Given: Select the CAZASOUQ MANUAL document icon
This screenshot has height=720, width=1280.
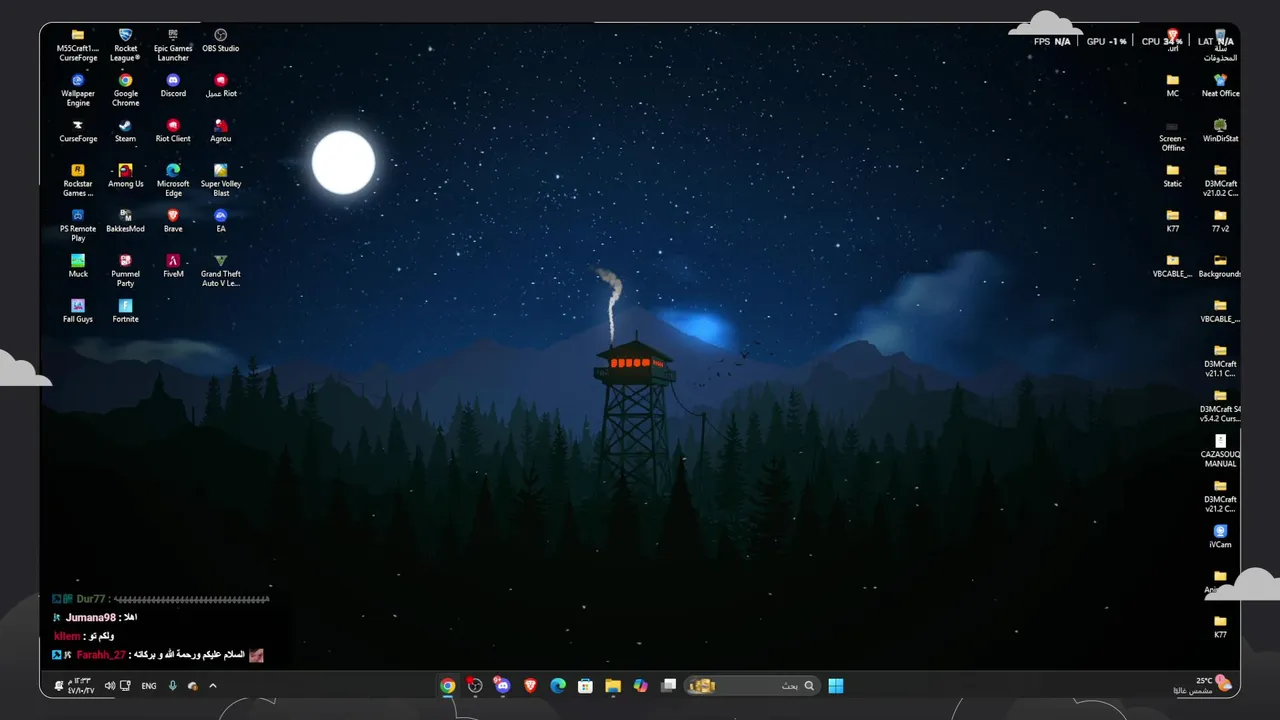Looking at the screenshot, I should [x=1220, y=450].
